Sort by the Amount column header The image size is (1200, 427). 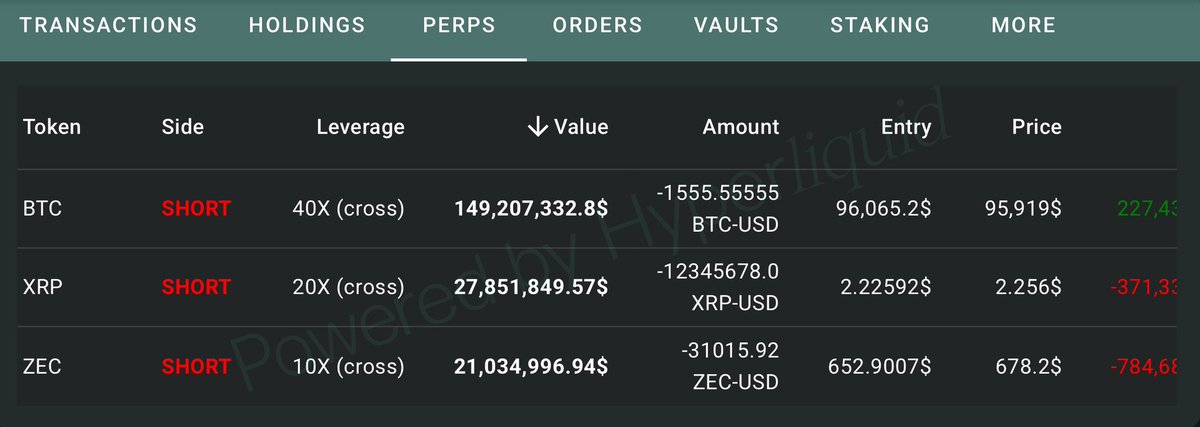740,127
